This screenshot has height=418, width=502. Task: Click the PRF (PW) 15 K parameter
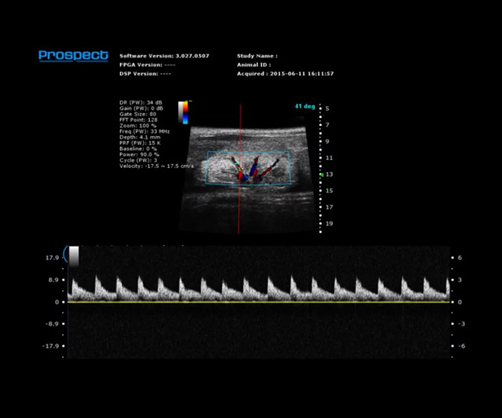click(x=140, y=143)
